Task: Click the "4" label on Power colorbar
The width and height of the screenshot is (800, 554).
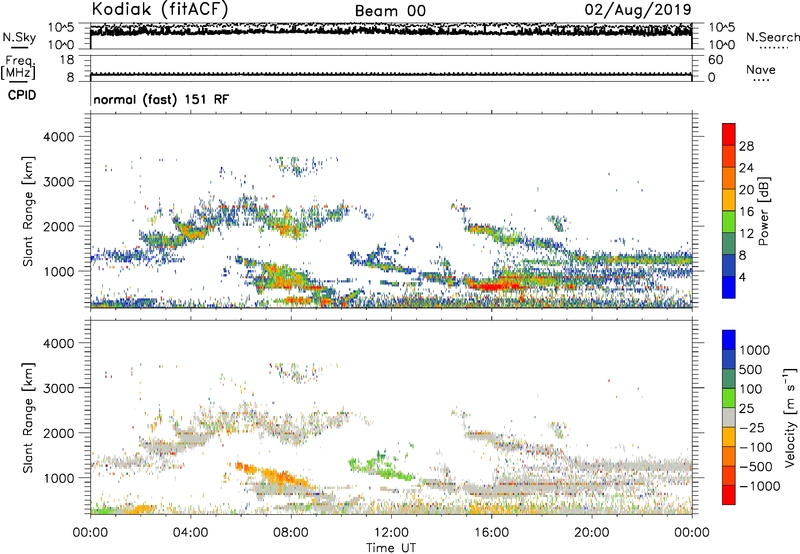Action: point(742,277)
